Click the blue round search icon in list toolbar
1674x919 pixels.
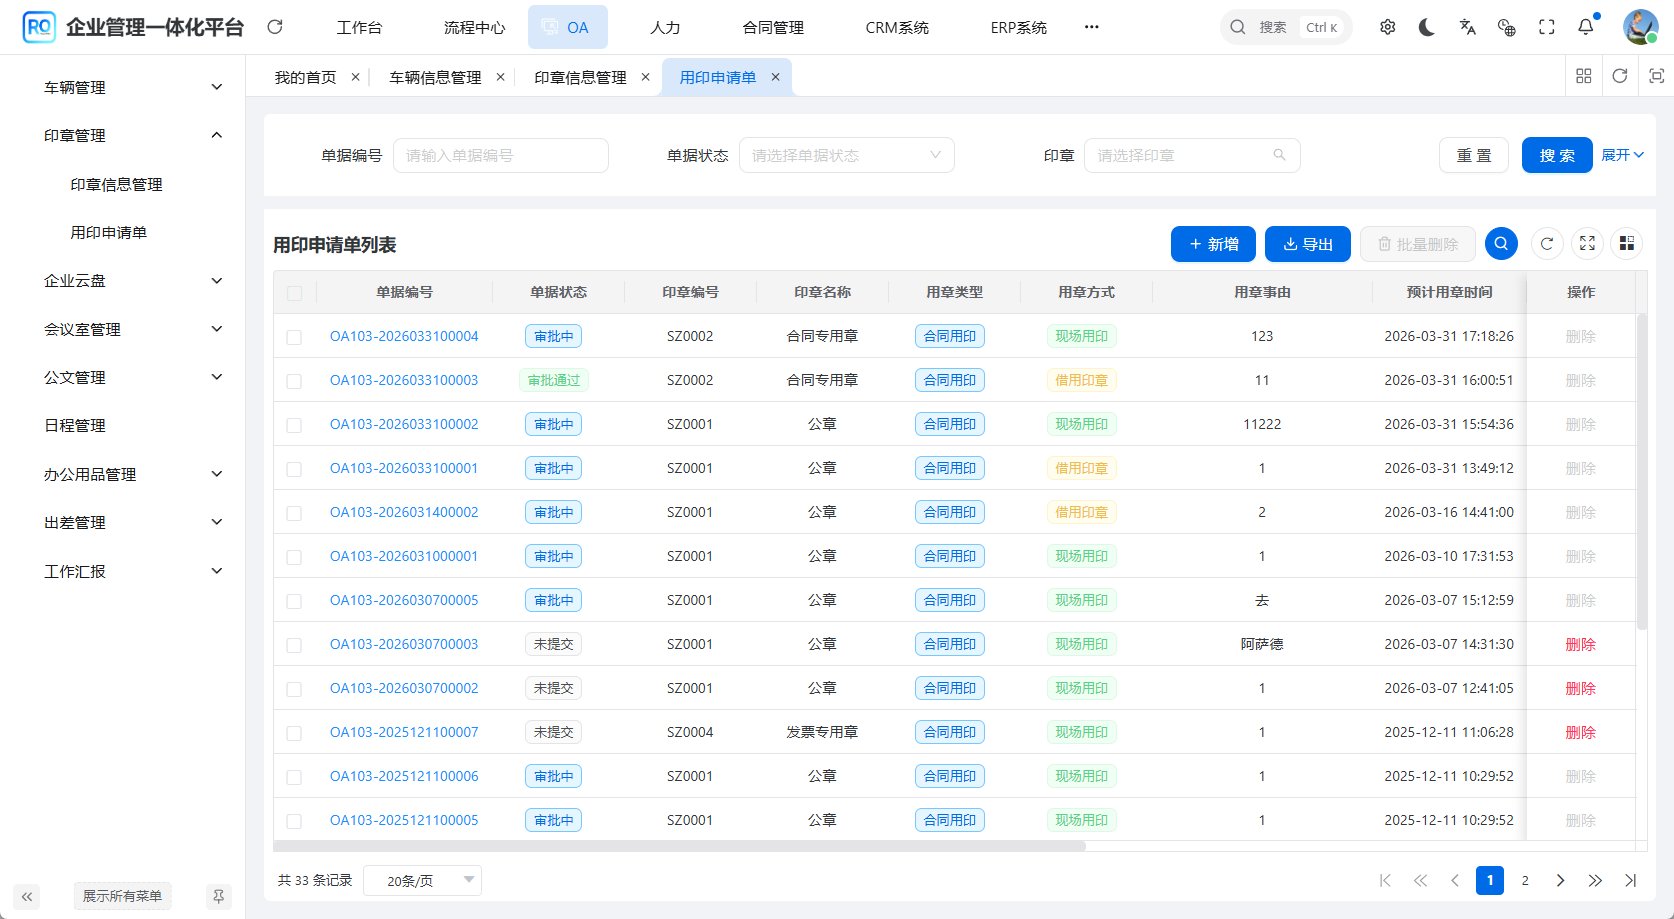coord(1501,244)
